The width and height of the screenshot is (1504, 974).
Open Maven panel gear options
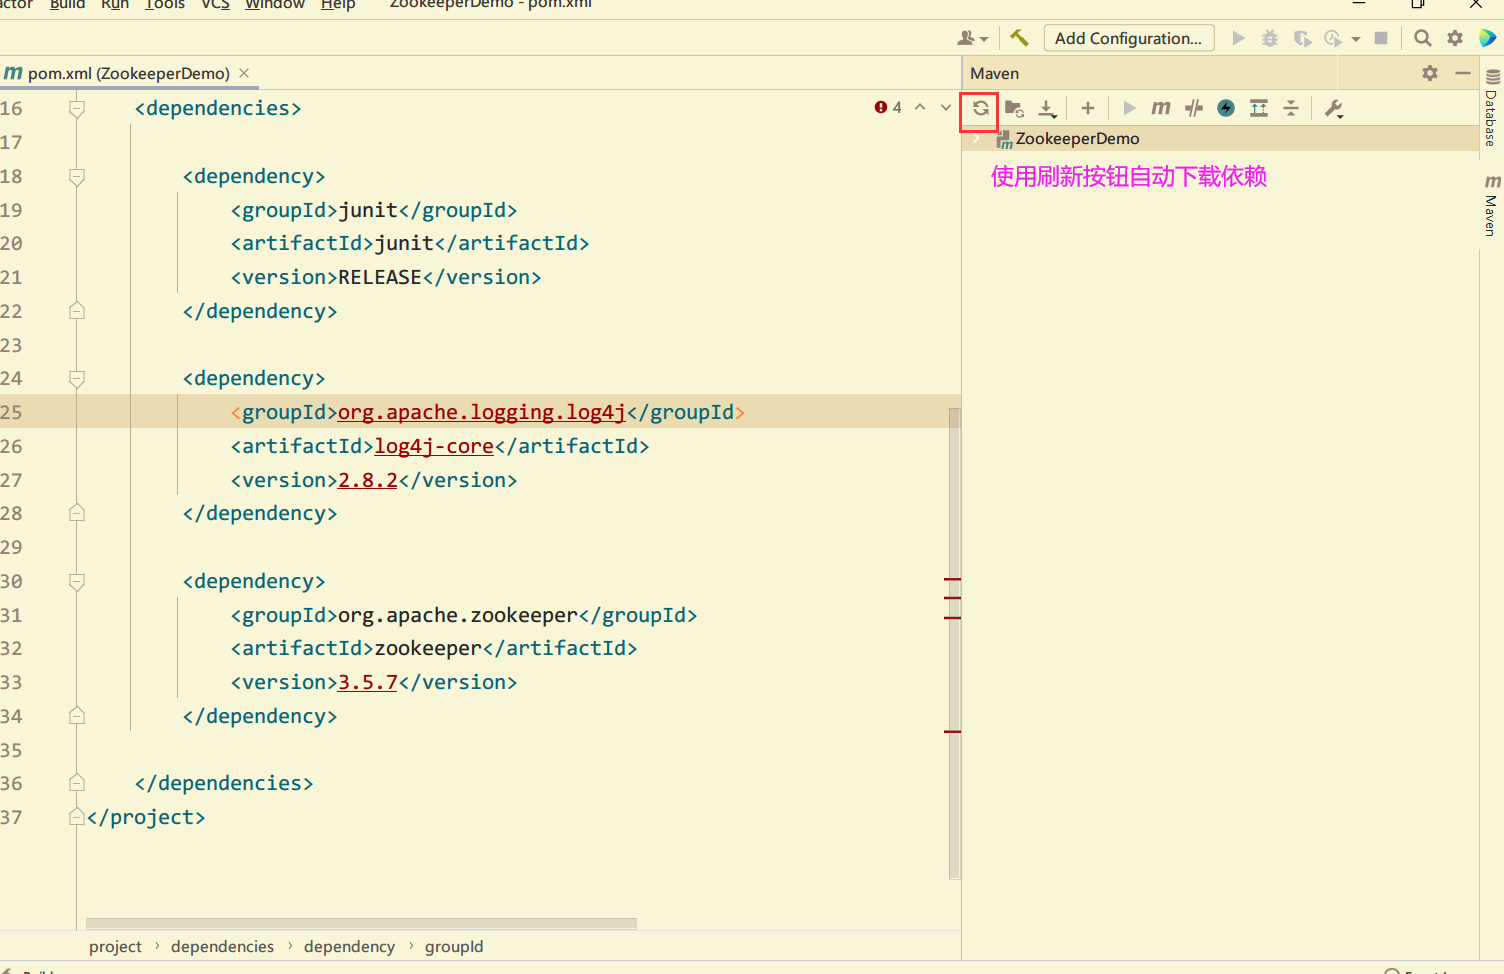[1430, 73]
